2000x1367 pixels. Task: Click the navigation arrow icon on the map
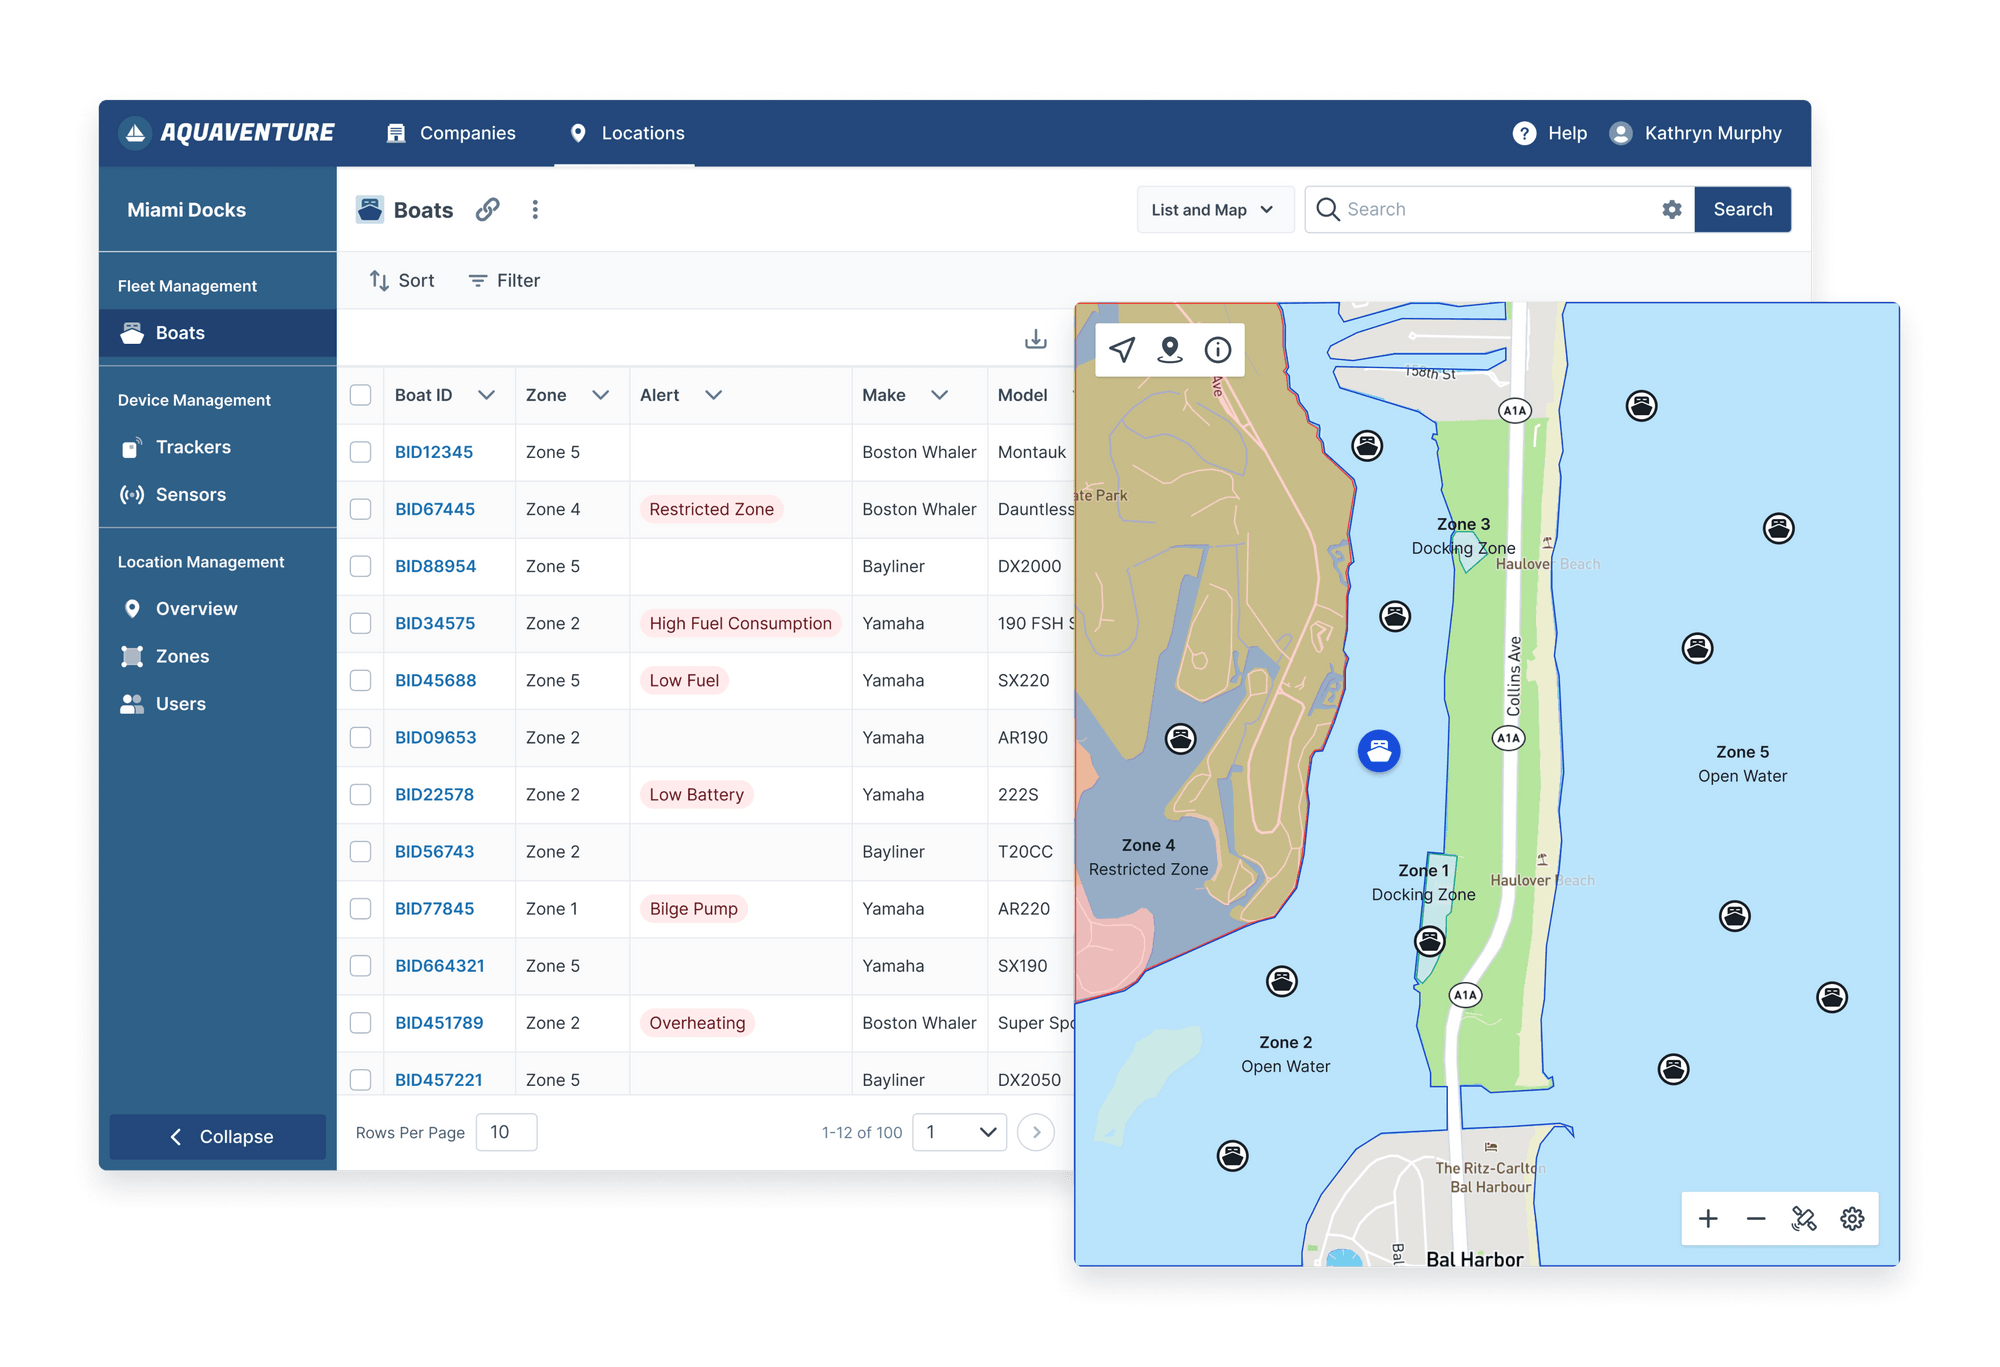(1122, 349)
